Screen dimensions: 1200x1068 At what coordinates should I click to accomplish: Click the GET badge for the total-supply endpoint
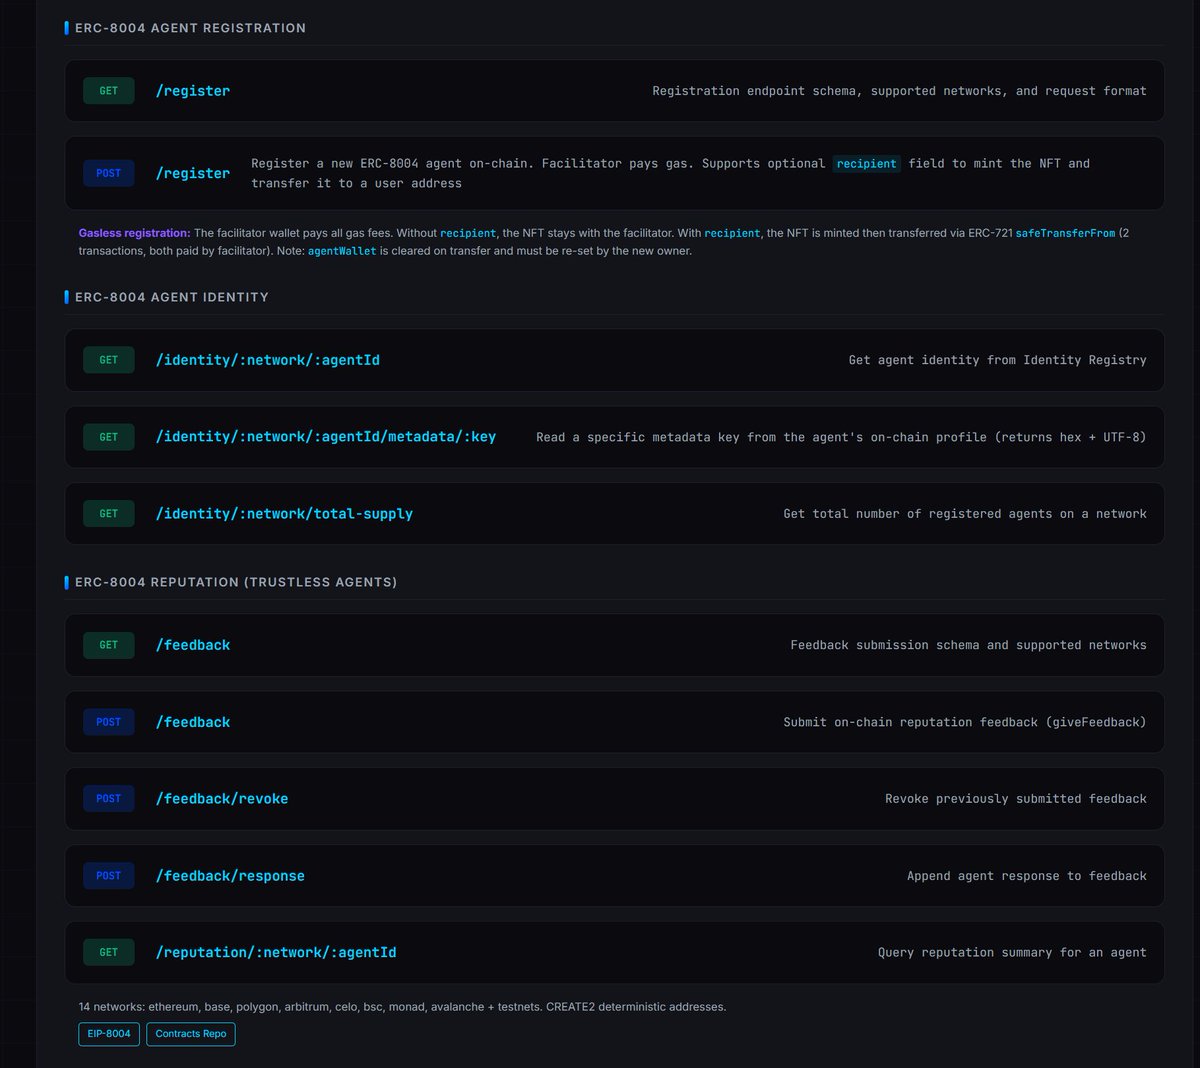click(109, 514)
